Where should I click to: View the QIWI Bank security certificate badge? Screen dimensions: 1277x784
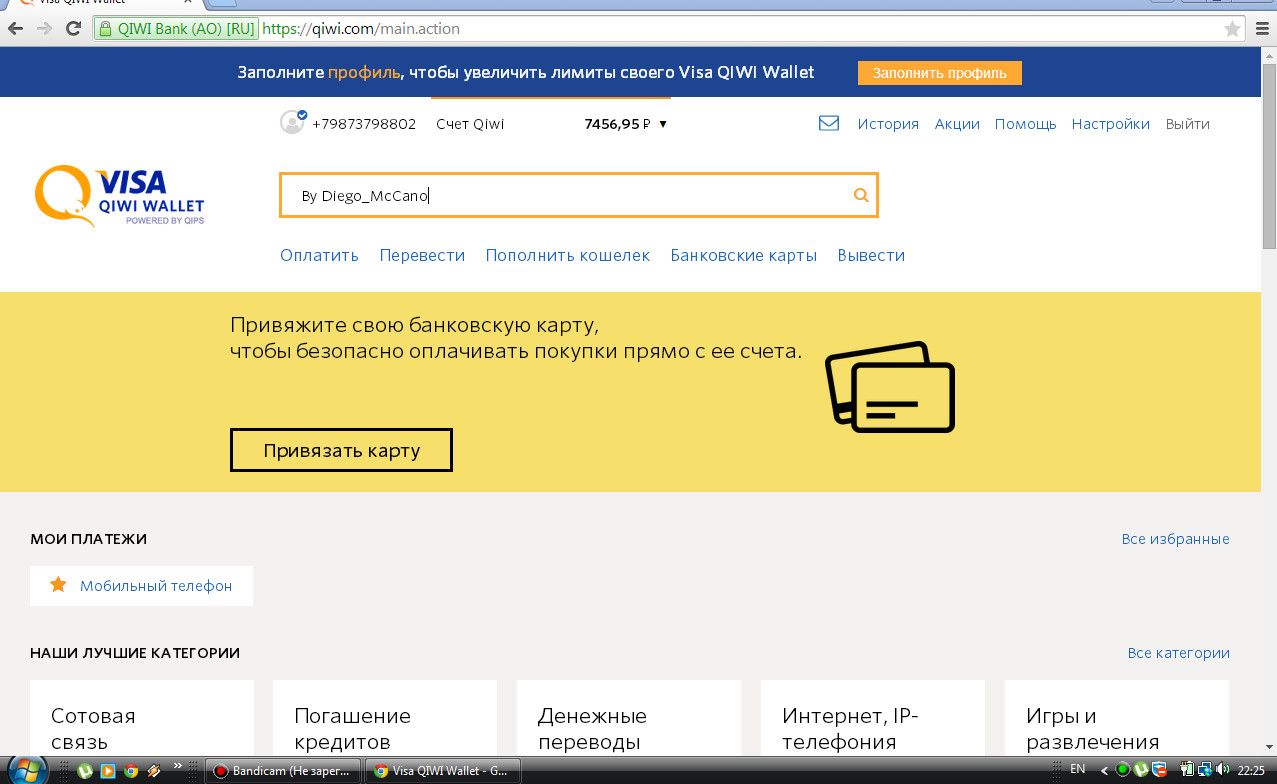pyautogui.click(x=176, y=29)
